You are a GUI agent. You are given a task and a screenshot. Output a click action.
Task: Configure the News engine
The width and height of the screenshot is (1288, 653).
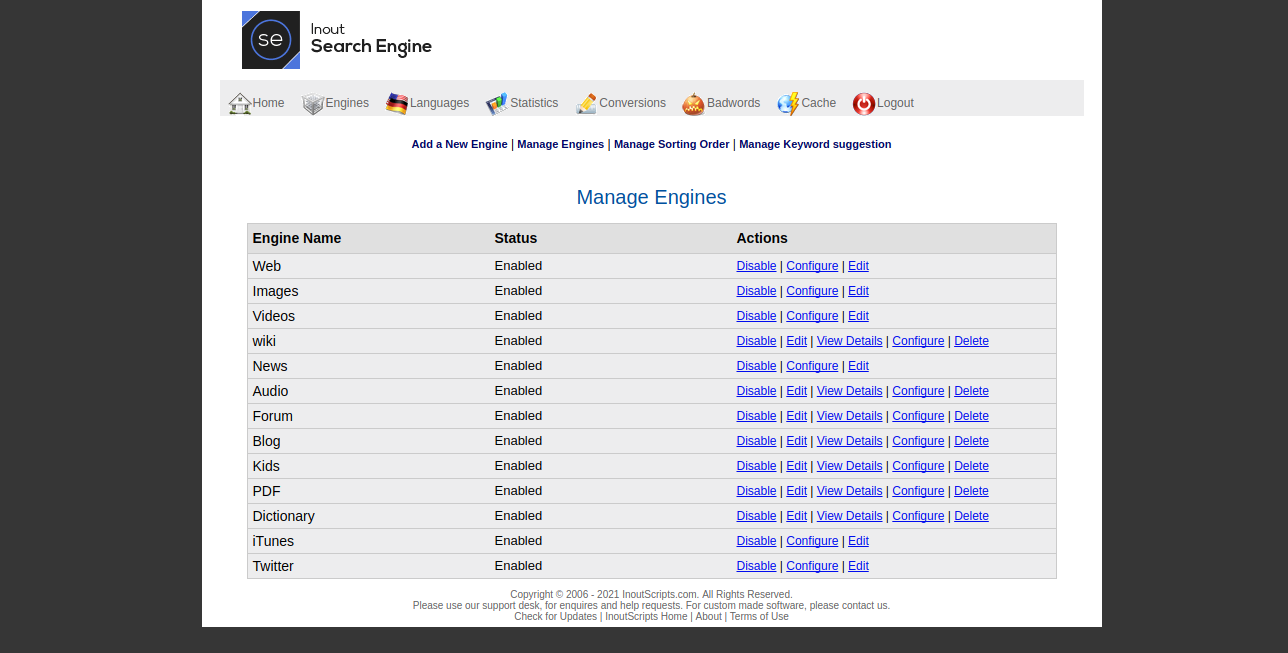tap(812, 366)
